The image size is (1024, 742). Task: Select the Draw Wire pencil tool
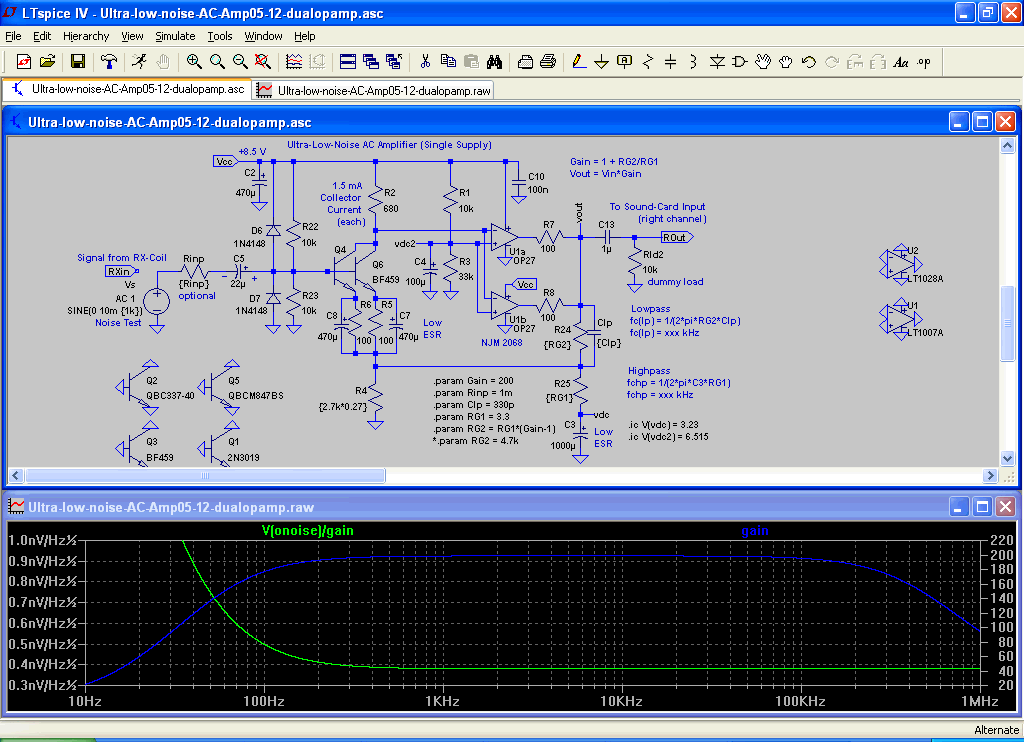pos(578,62)
